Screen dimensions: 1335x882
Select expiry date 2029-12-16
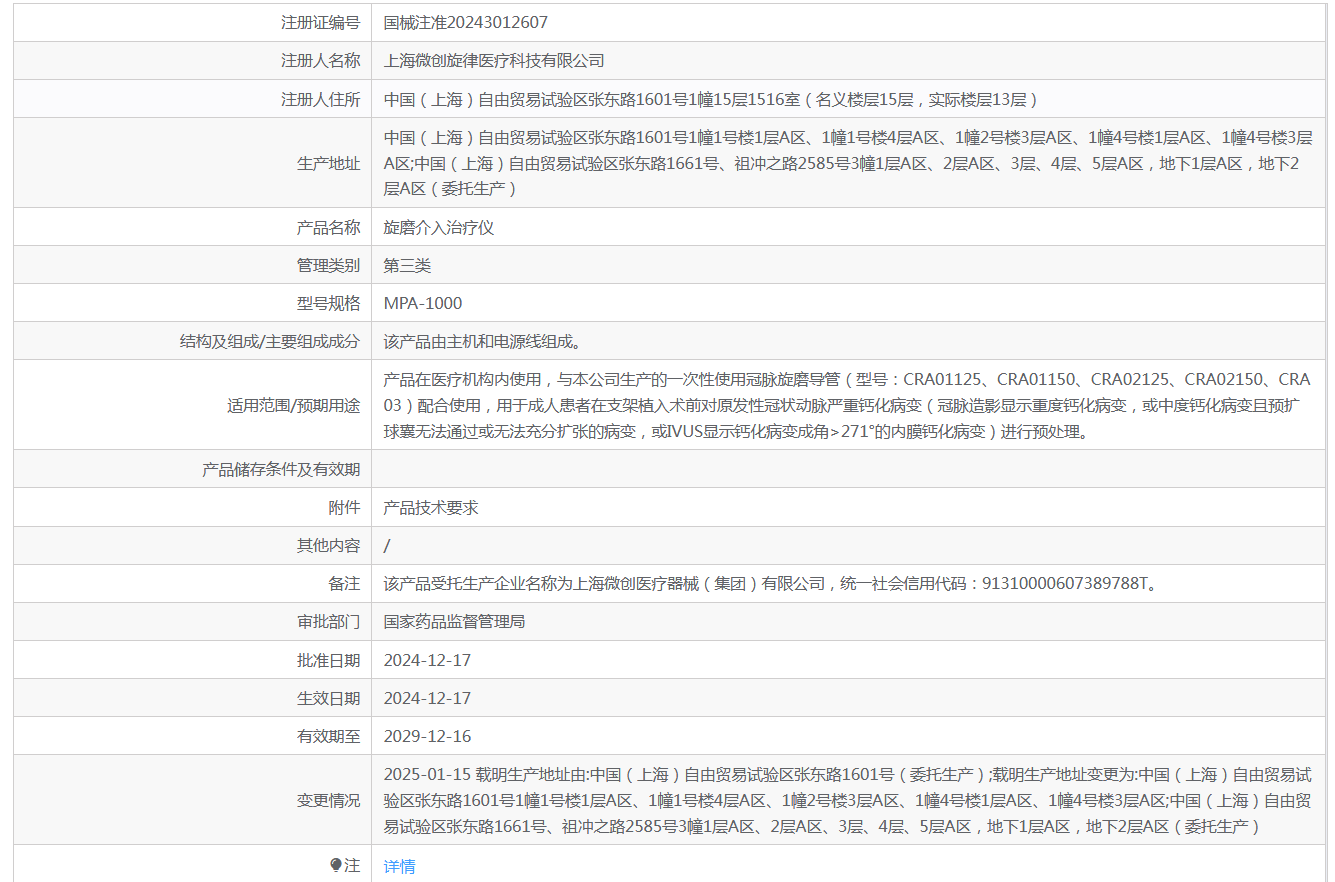click(427, 736)
